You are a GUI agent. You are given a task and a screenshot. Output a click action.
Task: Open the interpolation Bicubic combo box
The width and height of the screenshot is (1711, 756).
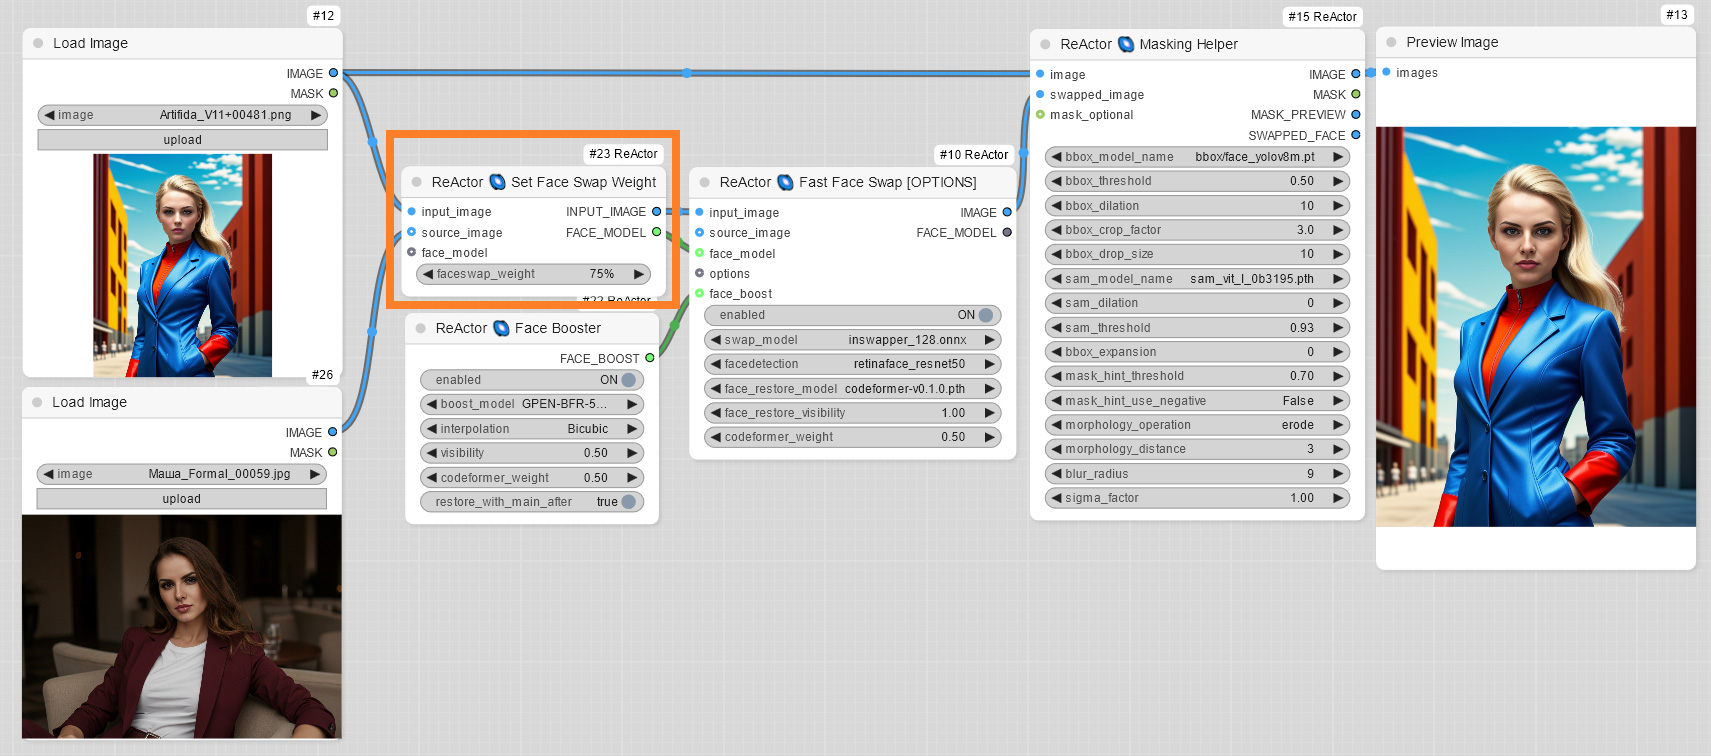[532, 429]
